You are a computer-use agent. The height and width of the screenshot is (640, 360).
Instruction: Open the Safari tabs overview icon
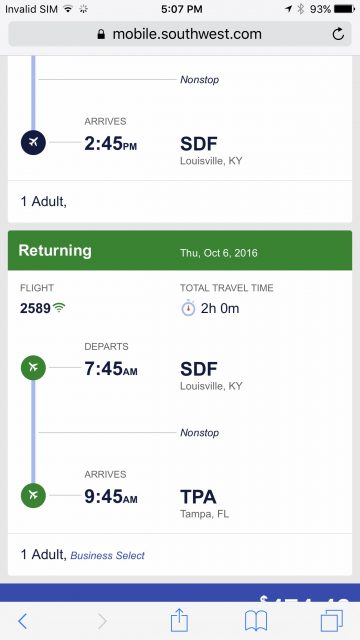(x=332, y=621)
